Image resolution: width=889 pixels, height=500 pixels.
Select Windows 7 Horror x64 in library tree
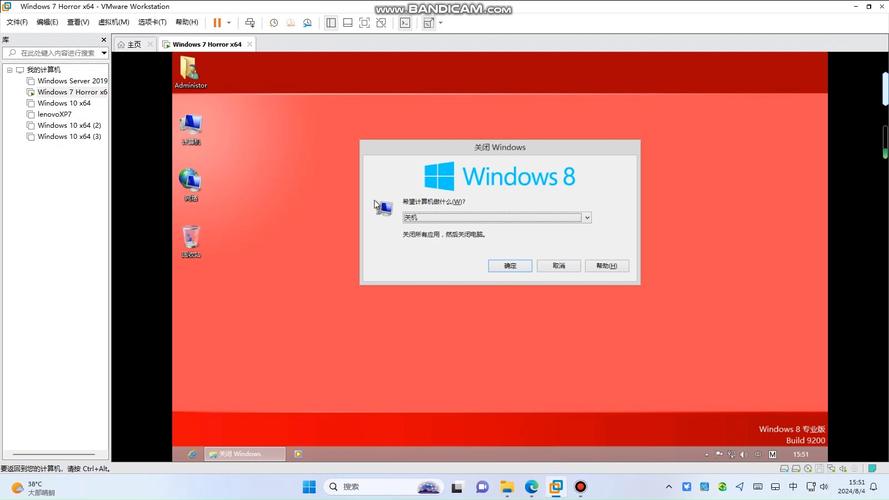pyautogui.click(x=72, y=92)
